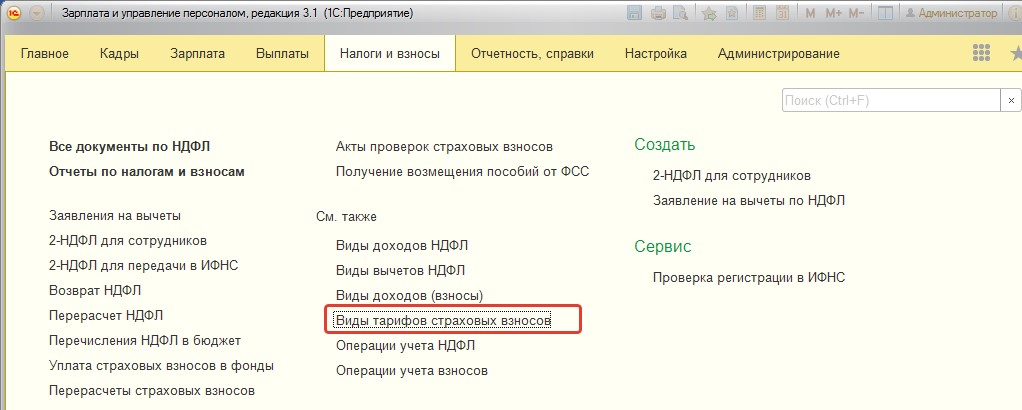The height and width of the screenshot is (410, 1022).
Task: Open the Отчетность, справки section
Action: coord(533,54)
